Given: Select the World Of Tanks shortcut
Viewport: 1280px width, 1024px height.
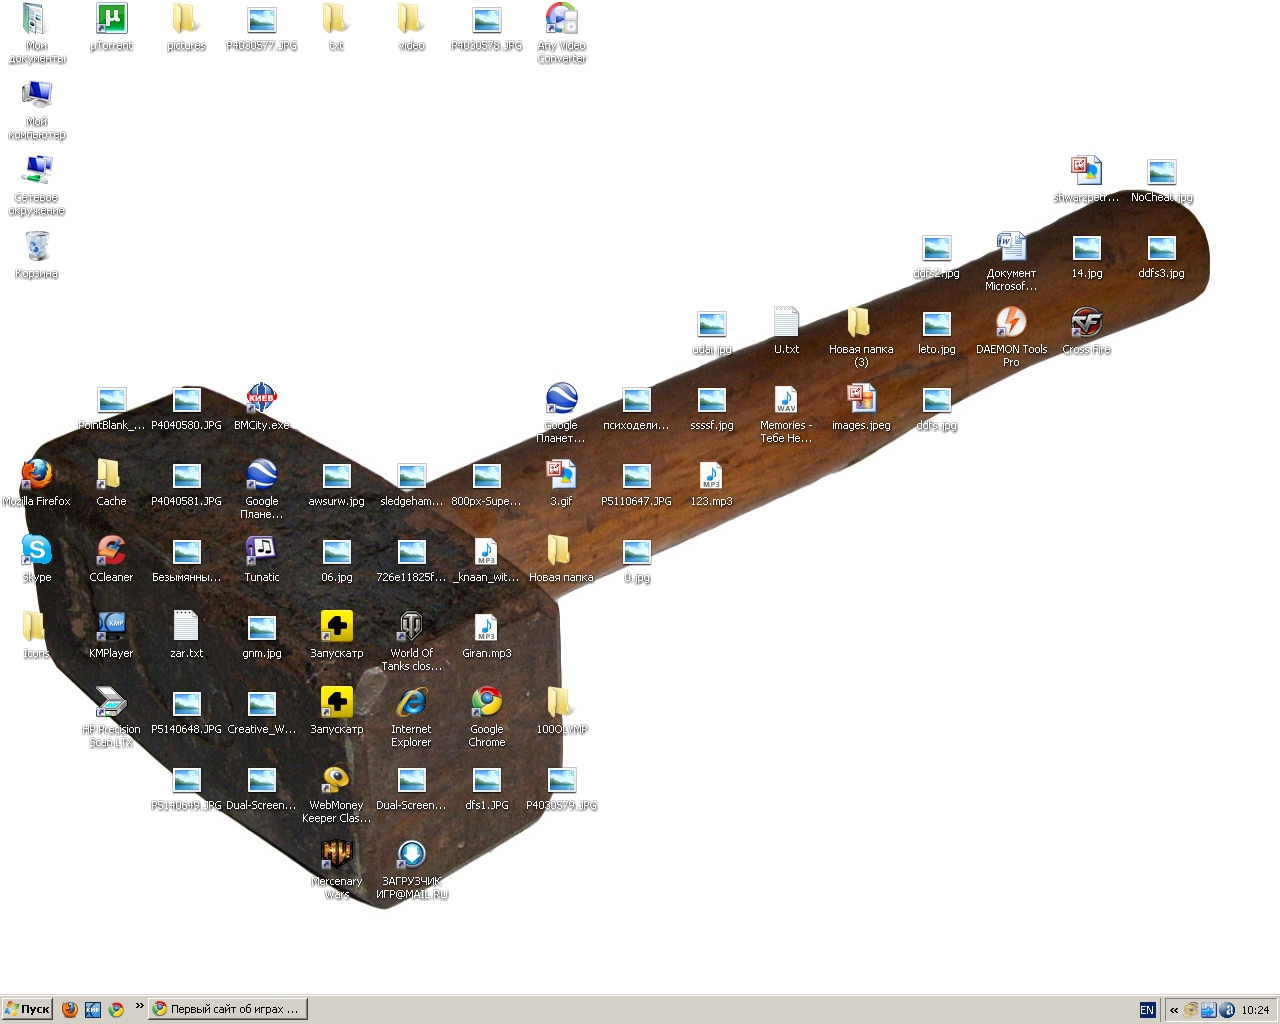Looking at the screenshot, I should pos(411,642).
